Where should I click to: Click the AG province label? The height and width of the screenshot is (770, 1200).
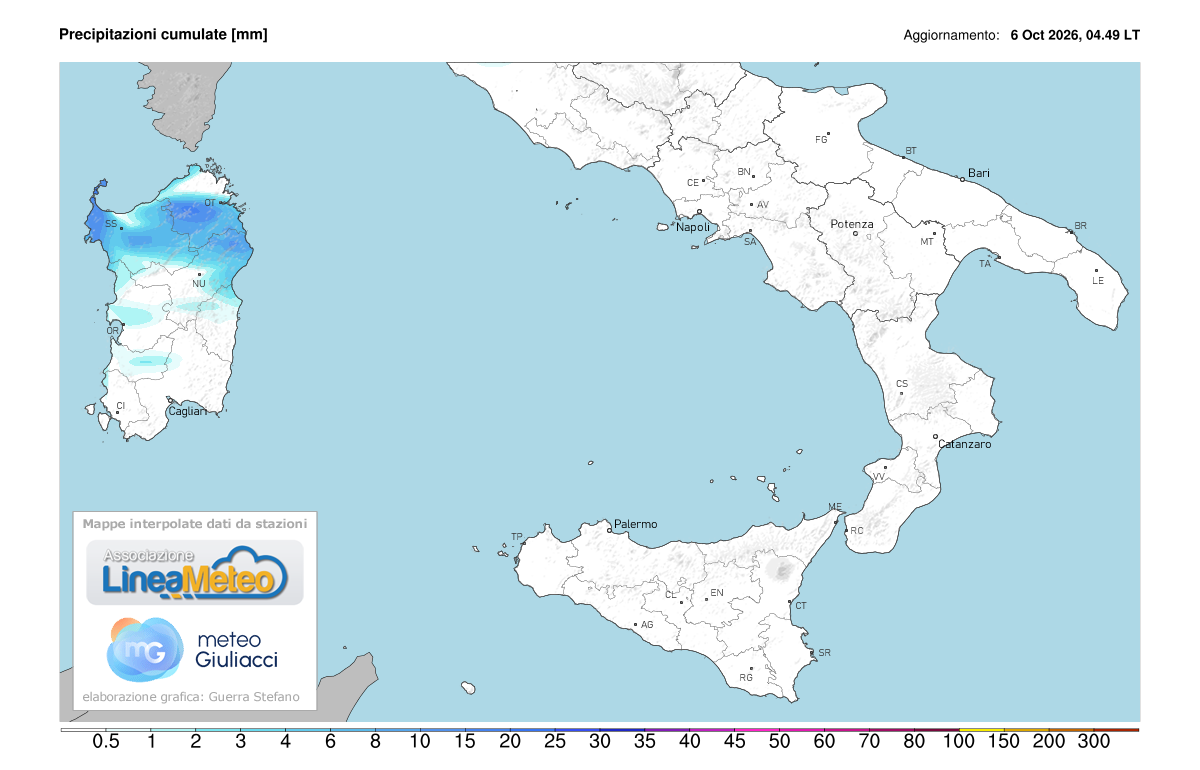tap(647, 624)
